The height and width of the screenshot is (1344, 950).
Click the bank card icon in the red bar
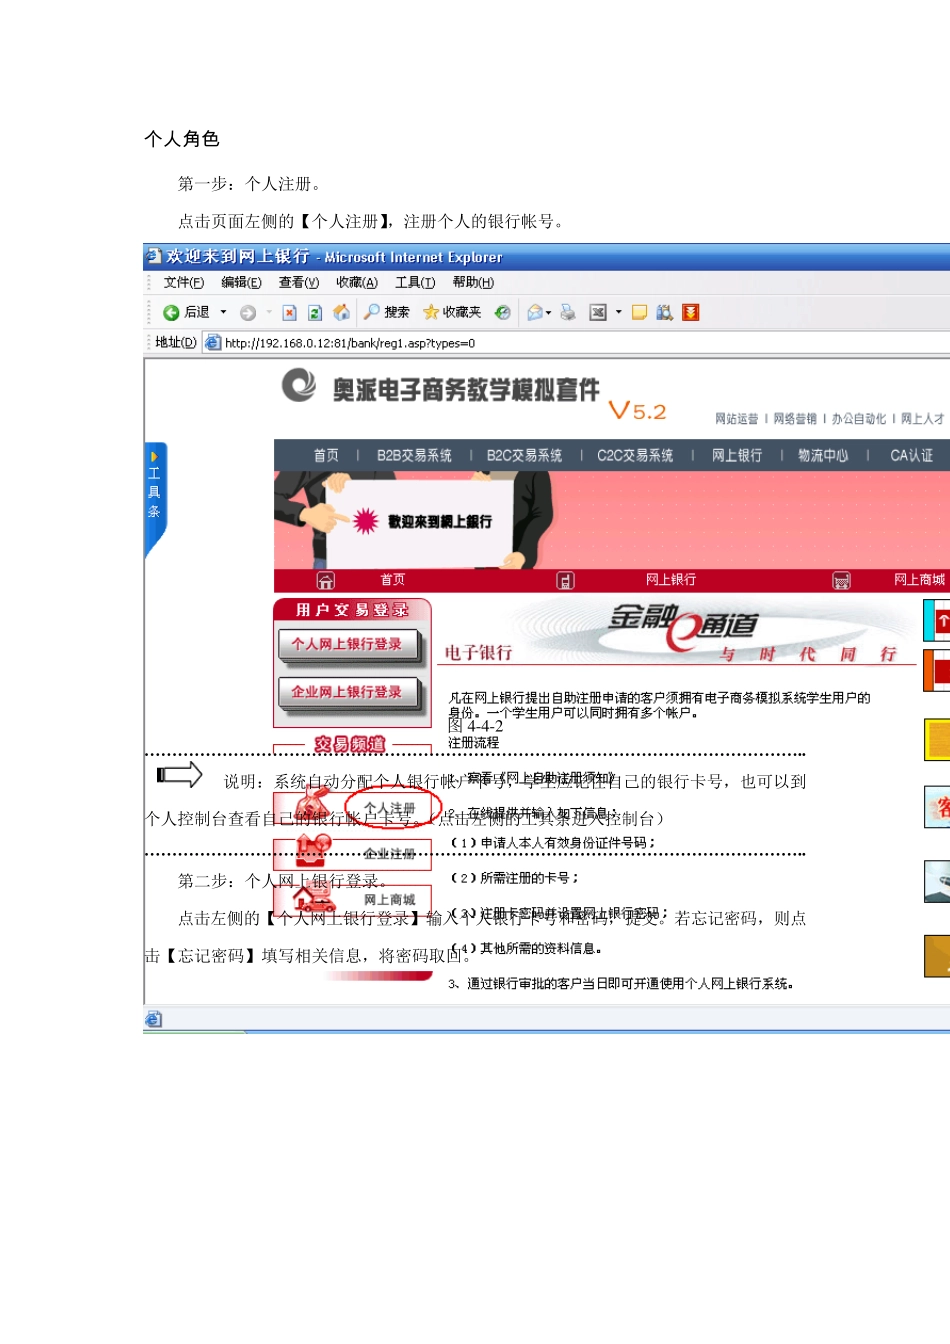[565, 581]
